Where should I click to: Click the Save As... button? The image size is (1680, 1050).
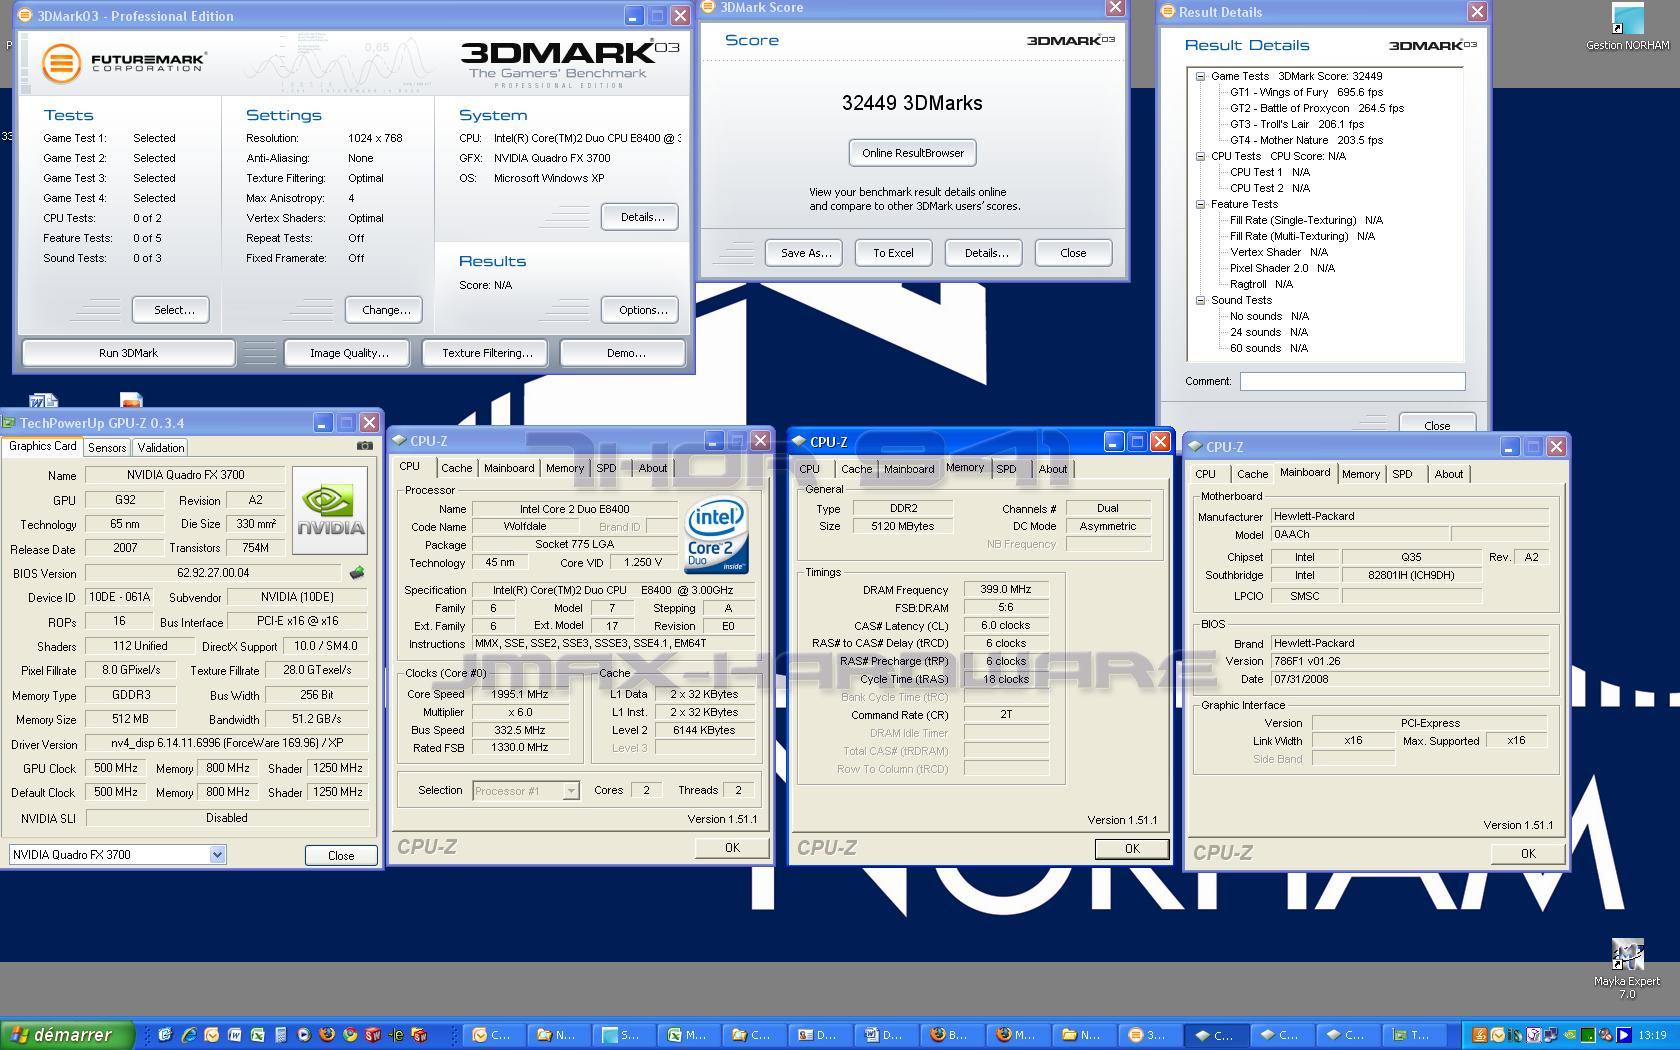pyautogui.click(x=805, y=253)
